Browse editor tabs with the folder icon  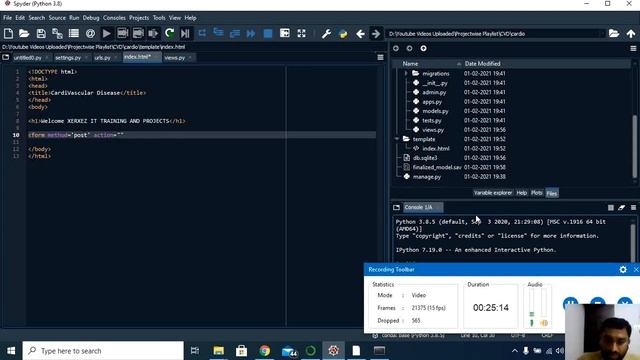(6, 58)
